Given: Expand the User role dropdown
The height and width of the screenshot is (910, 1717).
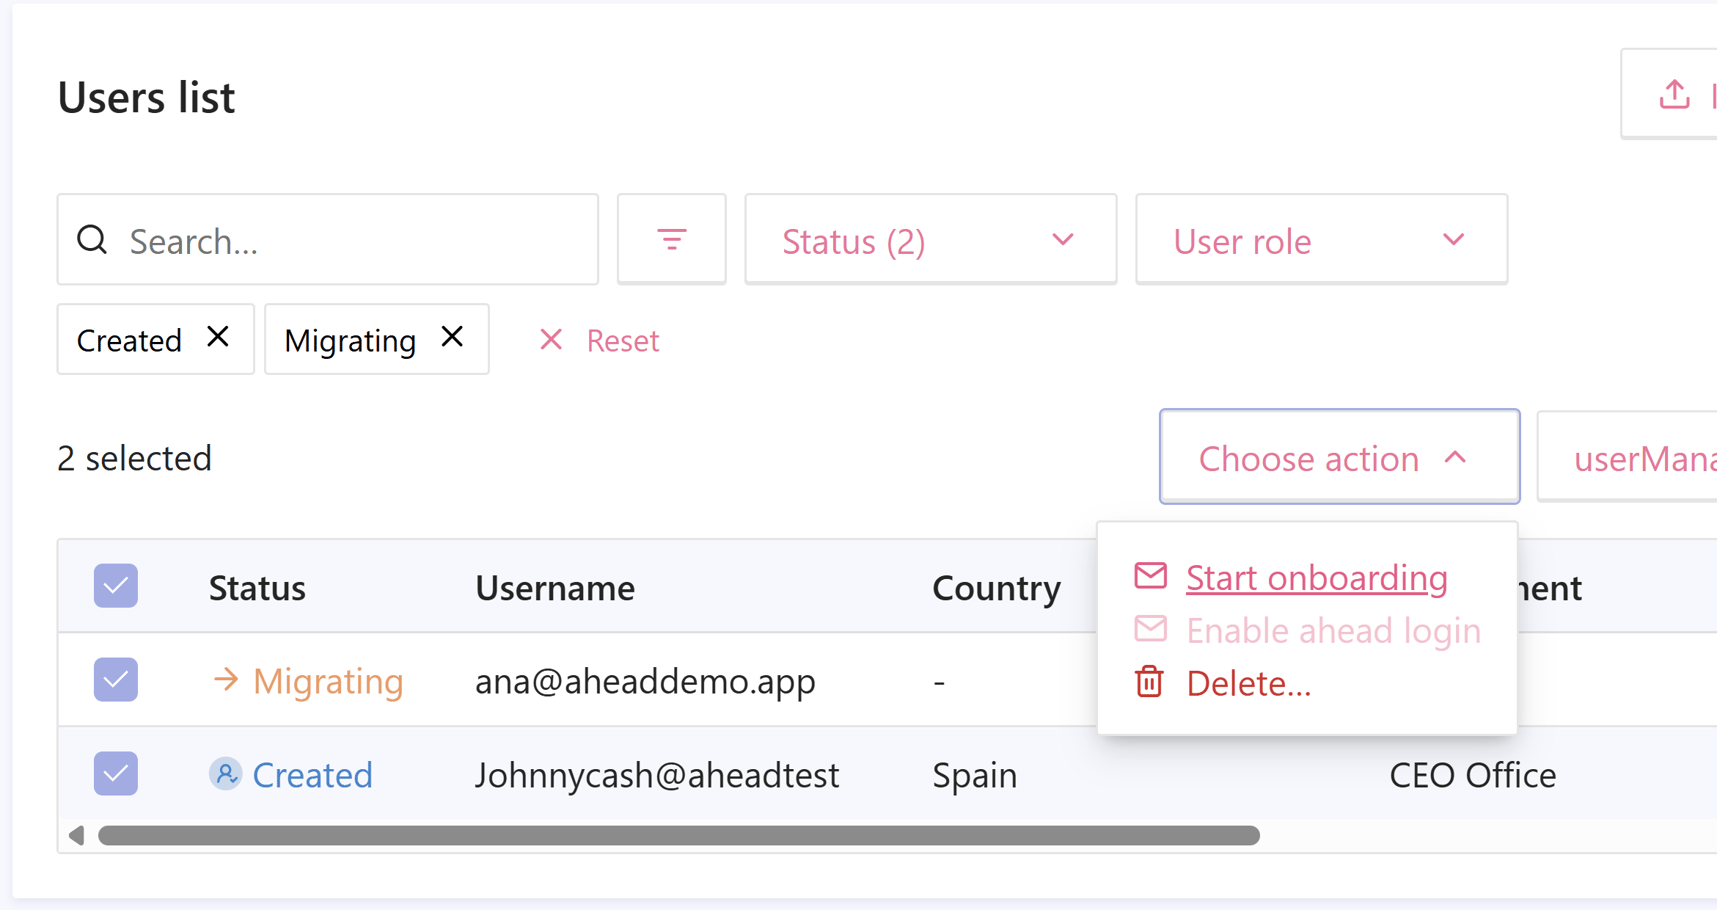Looking at the screenshot, I should click(1320, 240).
